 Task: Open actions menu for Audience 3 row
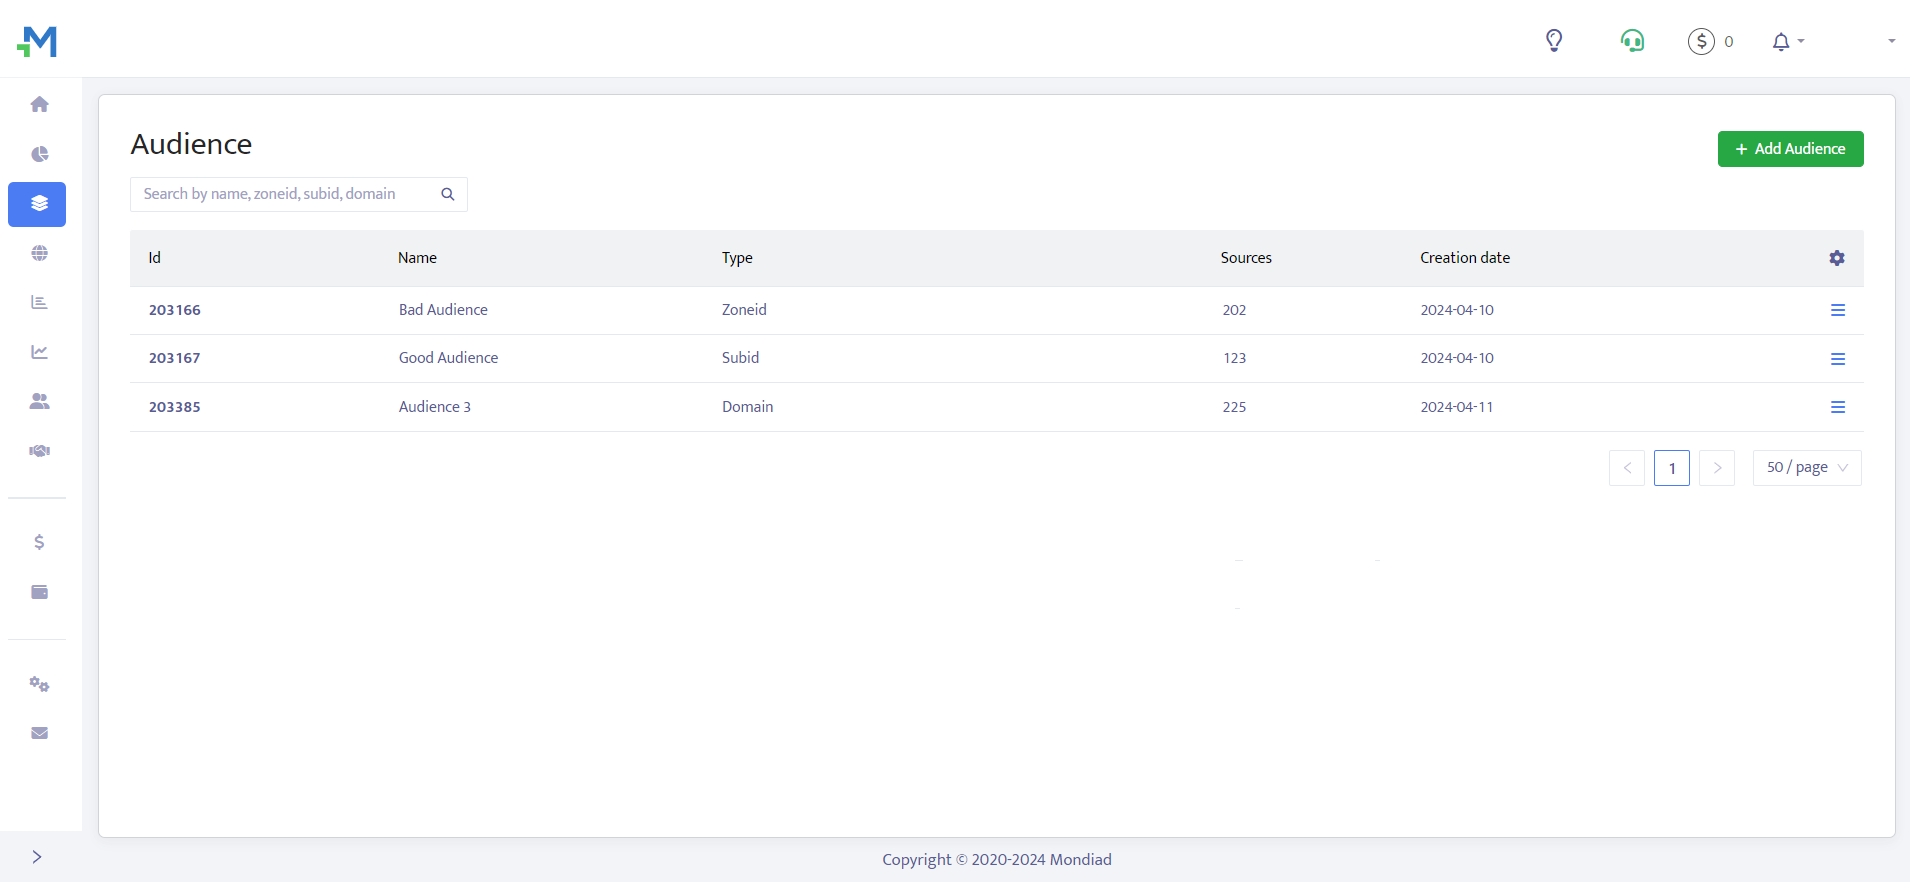click(1837, 407)
